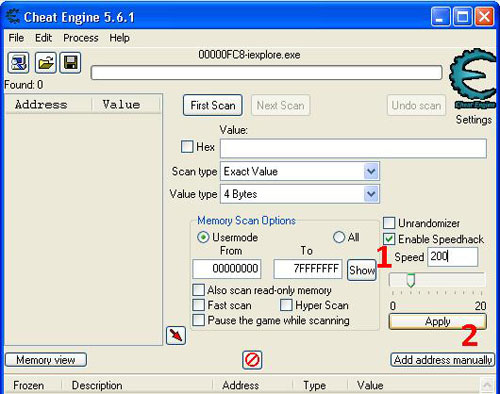Click the 00000FC8-iexplore.exe process label
This screenshot has height=394, width=500.
[x=249, y=55]
